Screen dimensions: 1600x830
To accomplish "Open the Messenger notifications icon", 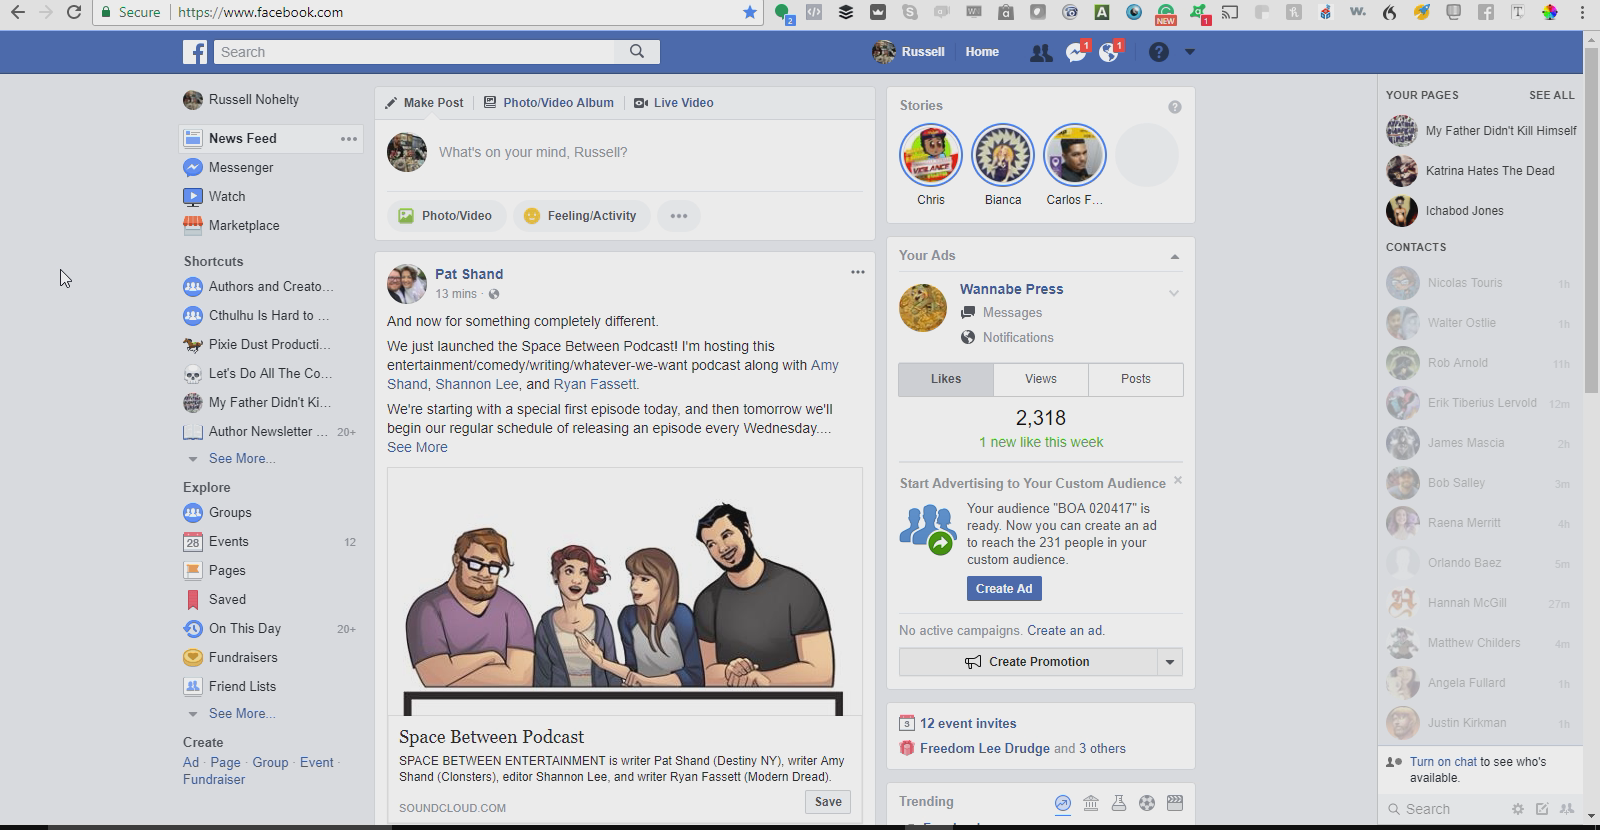I will 1075,52.
